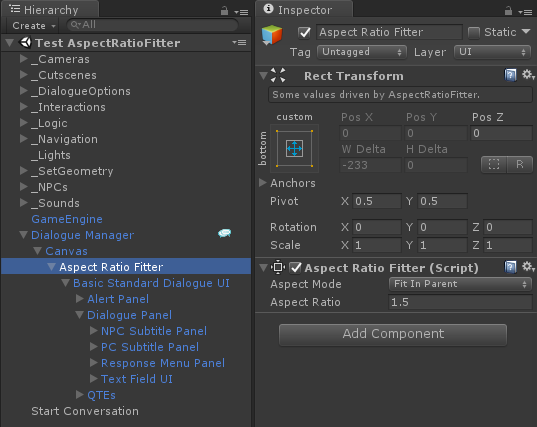Disable the Aspect Ratio Fitter script checkbox
The width and height of the screenshot is (537, 427).
(295, 268)
